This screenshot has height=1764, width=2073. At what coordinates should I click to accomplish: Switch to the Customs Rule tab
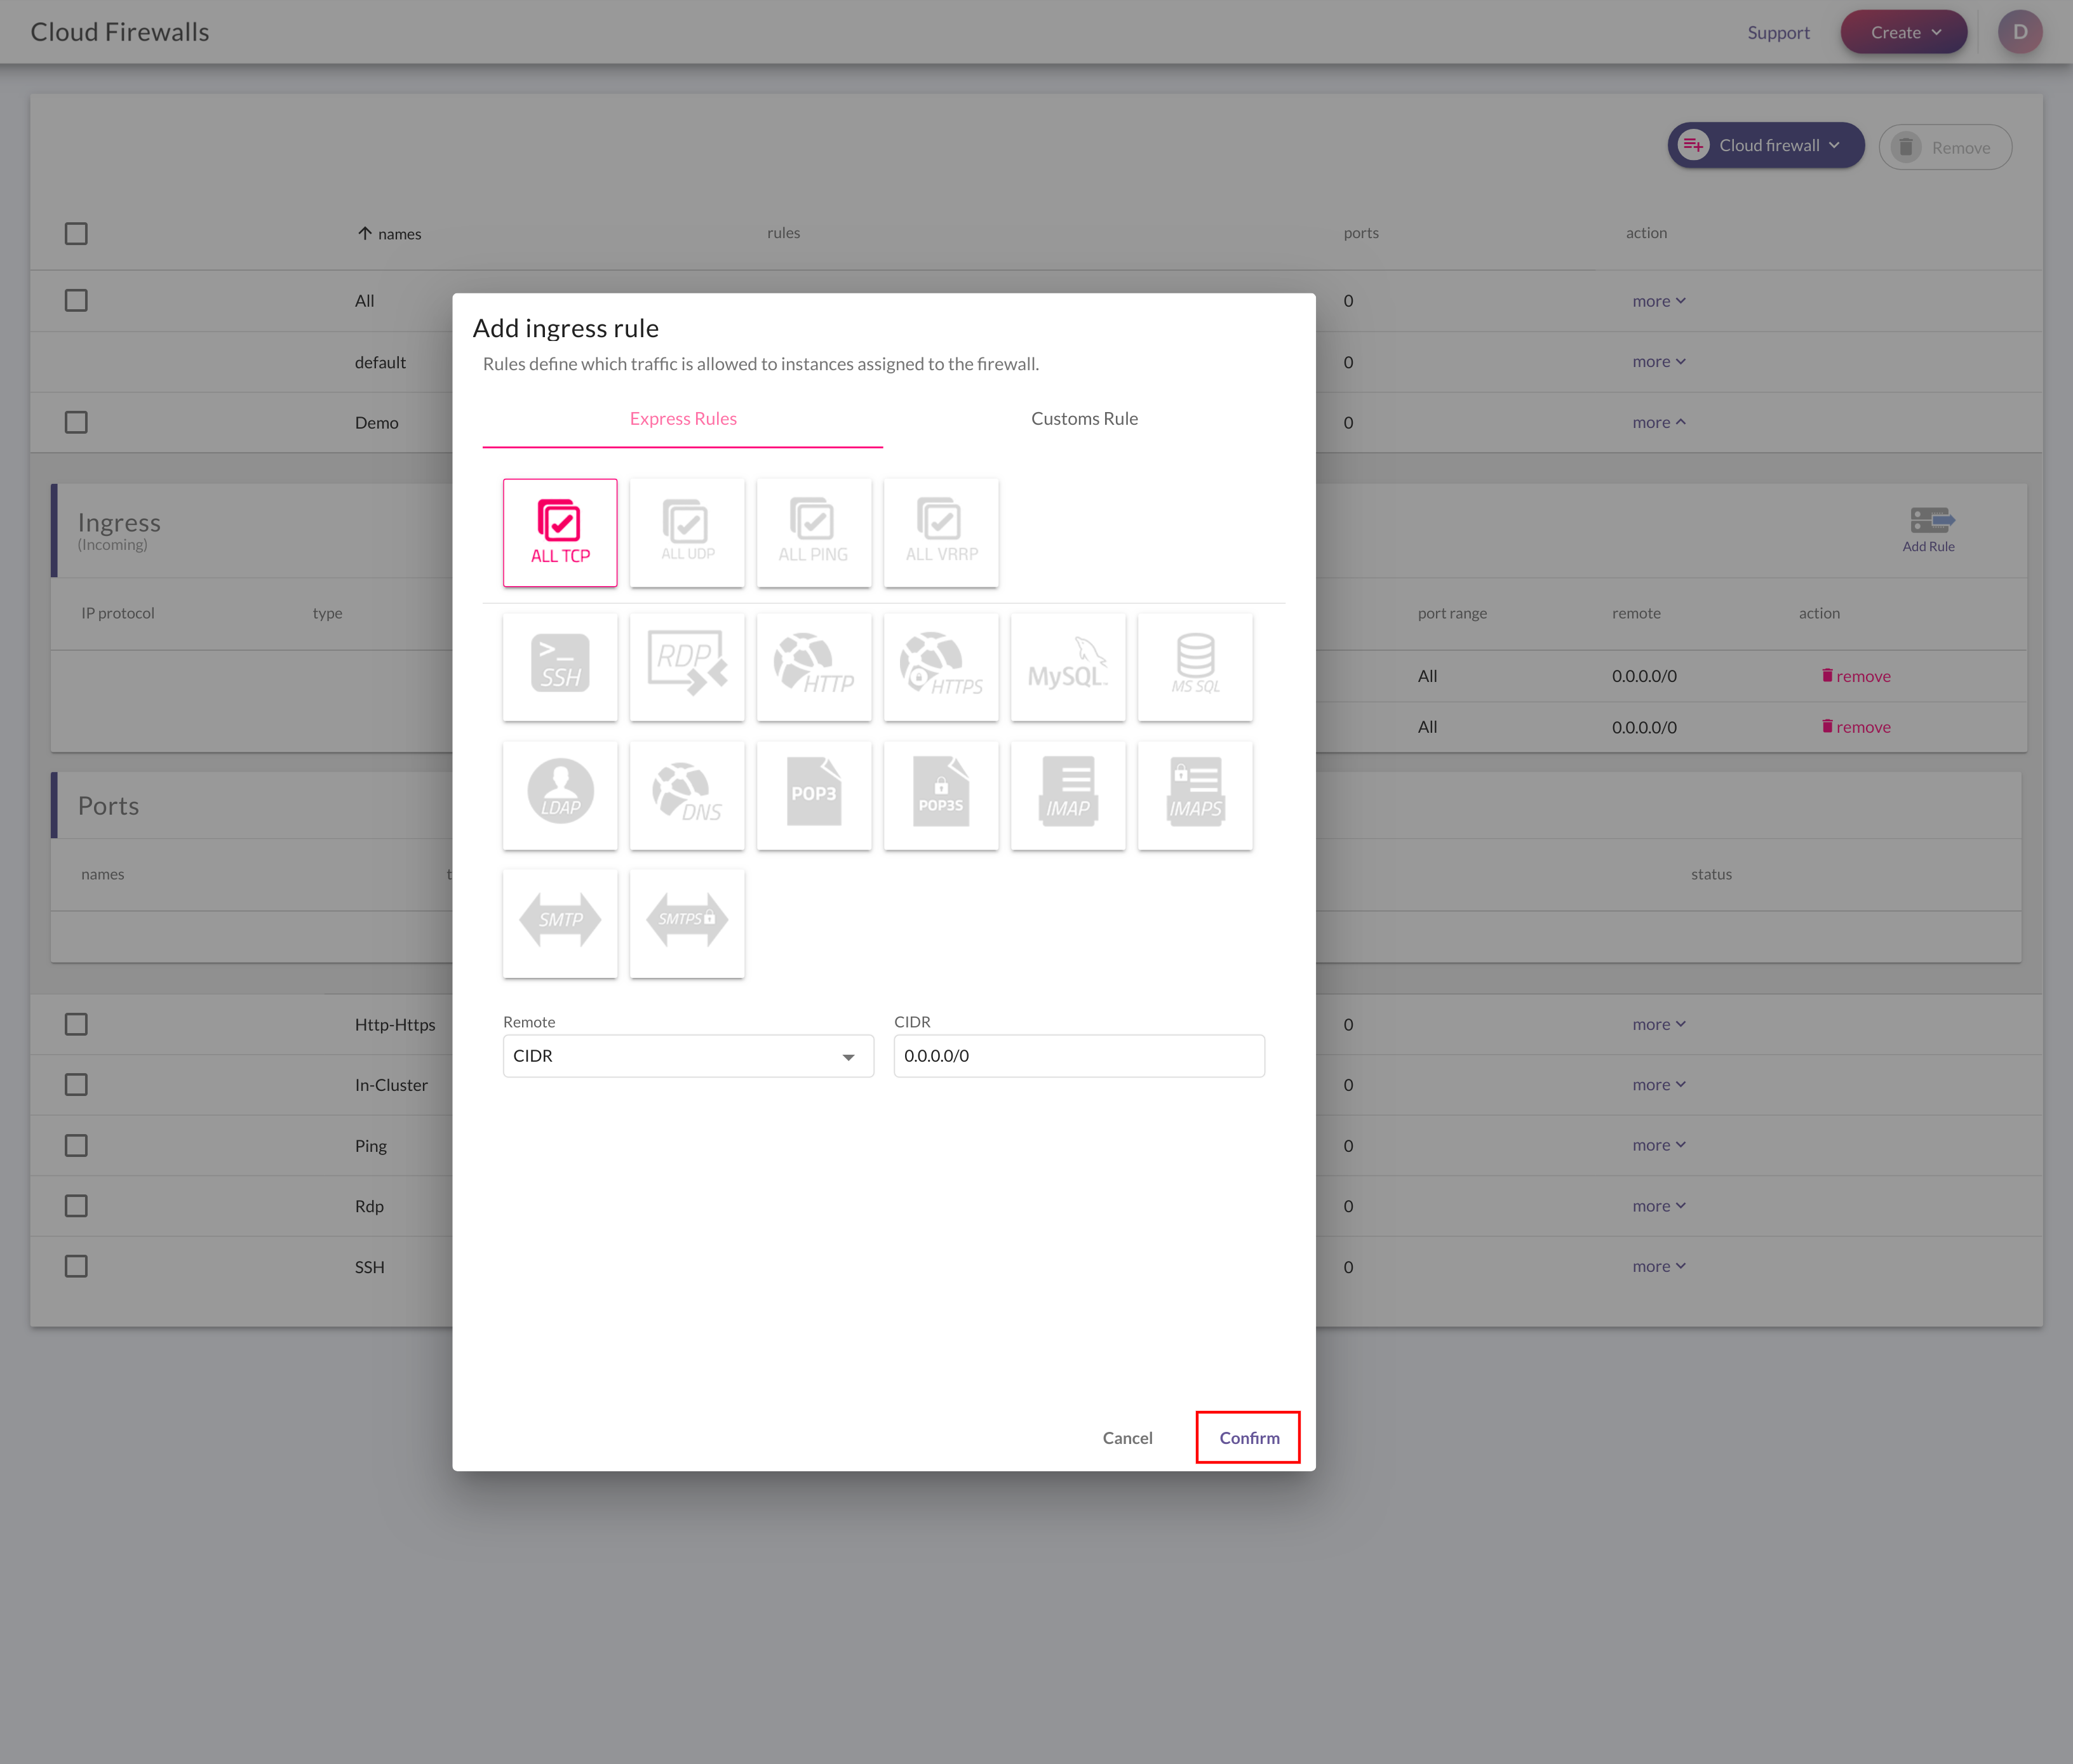(x=1084, y=419)
